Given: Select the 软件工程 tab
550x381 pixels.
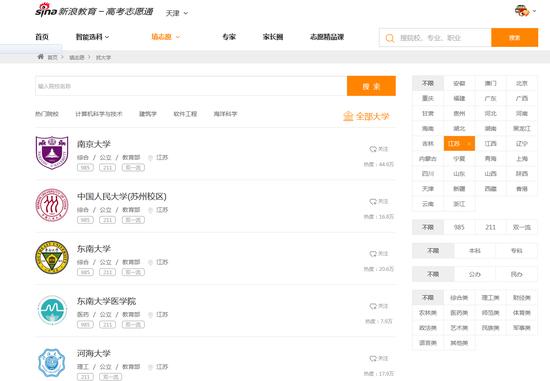Looking at the screenshot, I should [x=185, y=114].
